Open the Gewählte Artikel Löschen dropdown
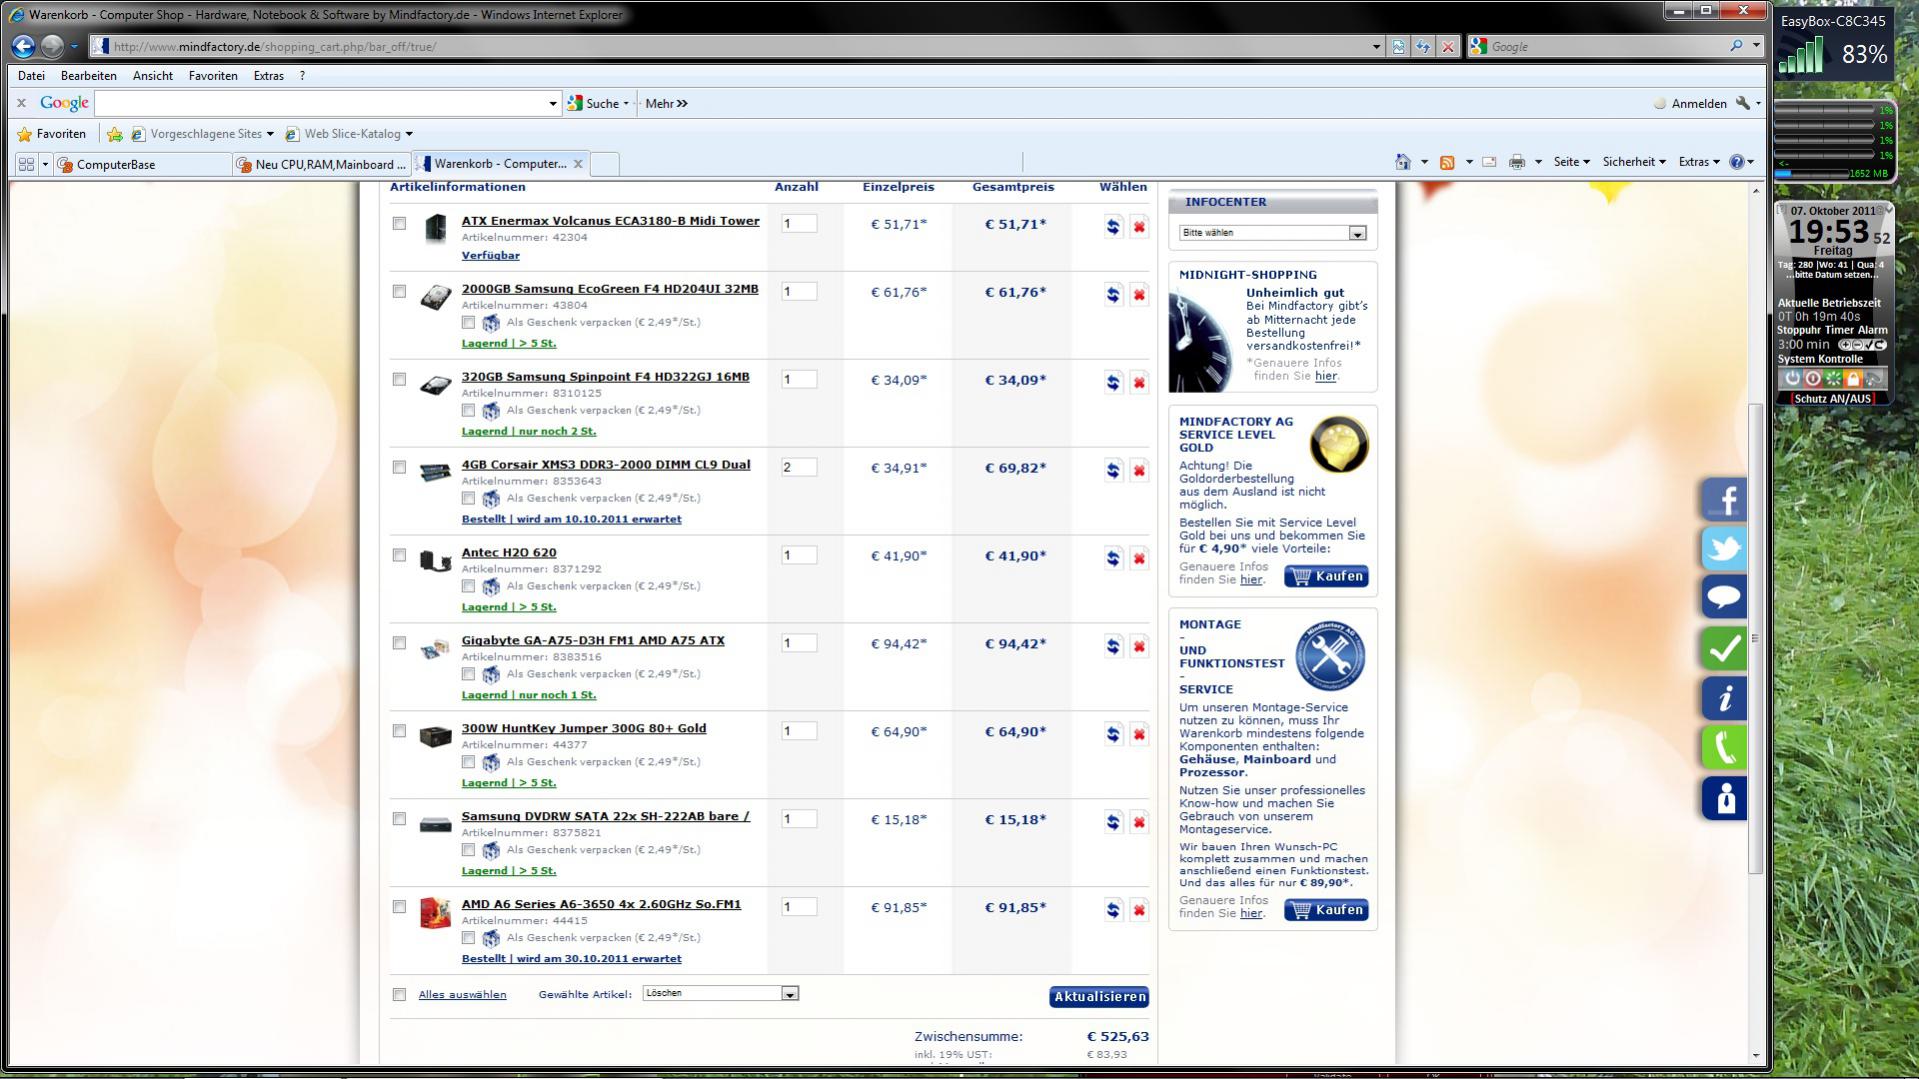Viewport: 1919px width, 1079px height. (x=720, y=994)
